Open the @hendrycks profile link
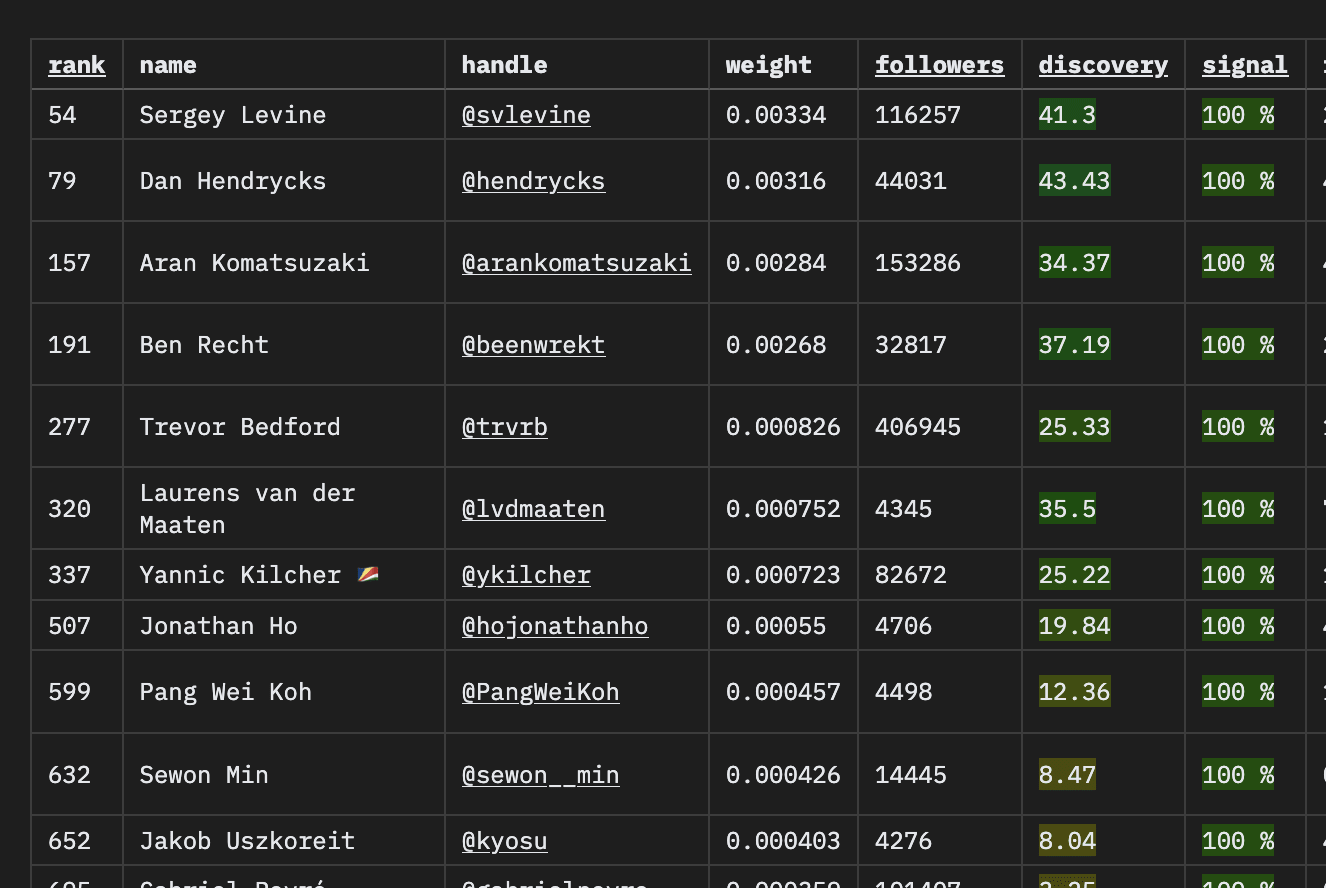 tap(533, 181)
